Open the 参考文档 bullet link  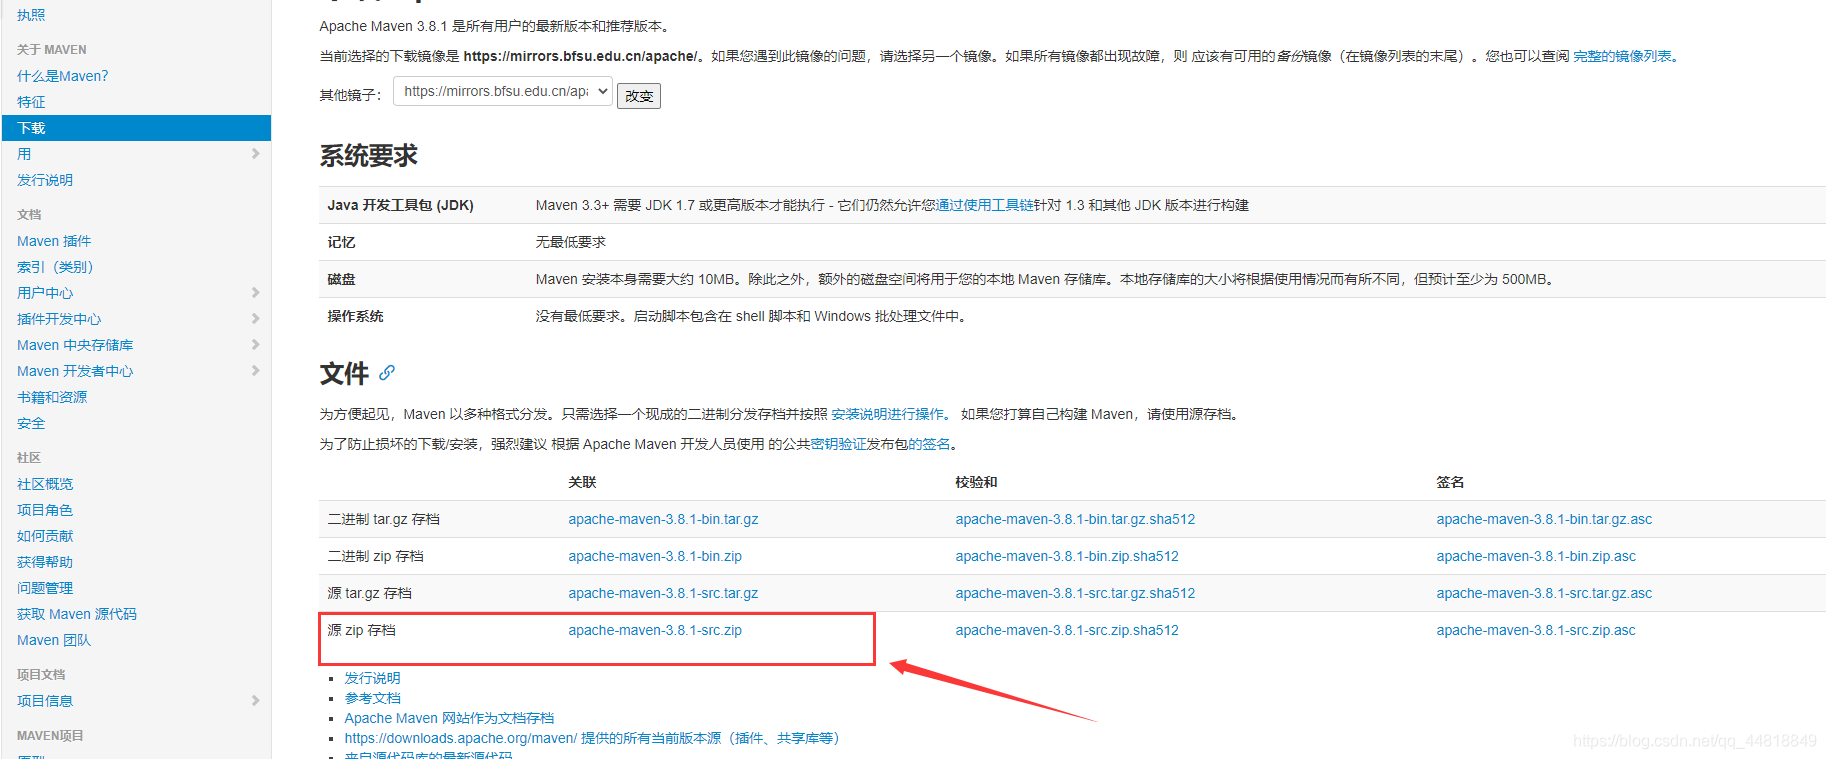coord(372,698)
